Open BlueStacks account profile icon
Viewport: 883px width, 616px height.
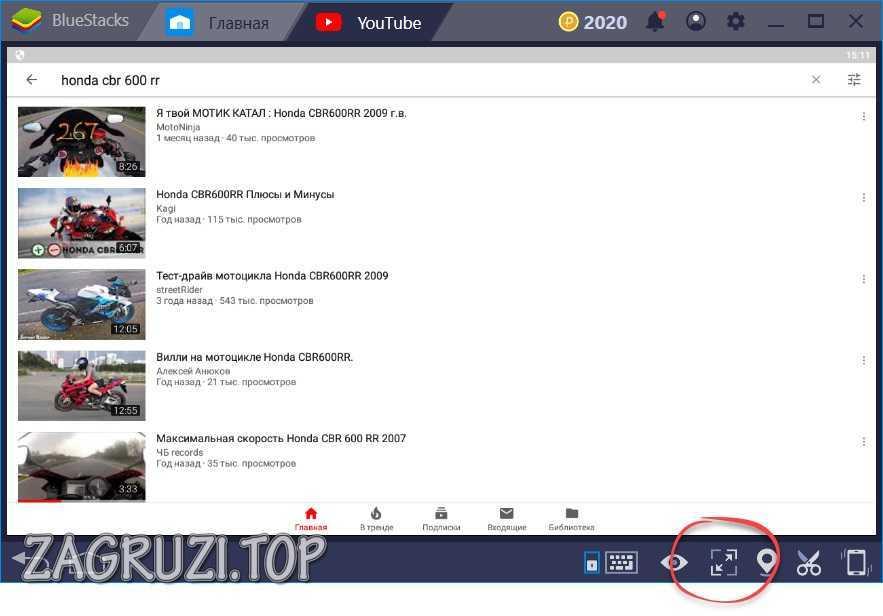696,21
